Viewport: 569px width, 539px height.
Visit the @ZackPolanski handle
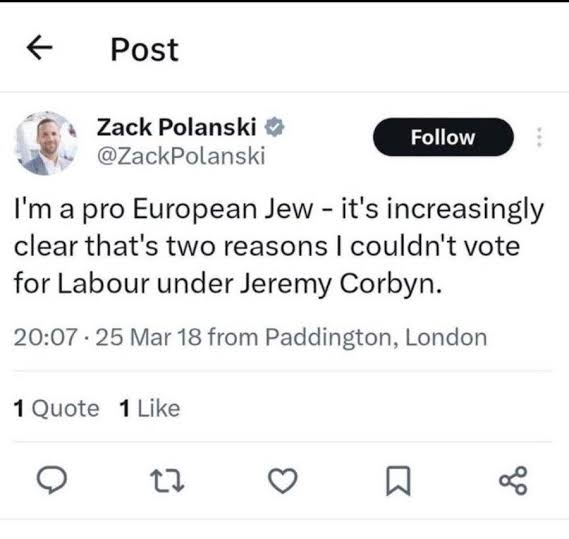(x=181, y=156)
